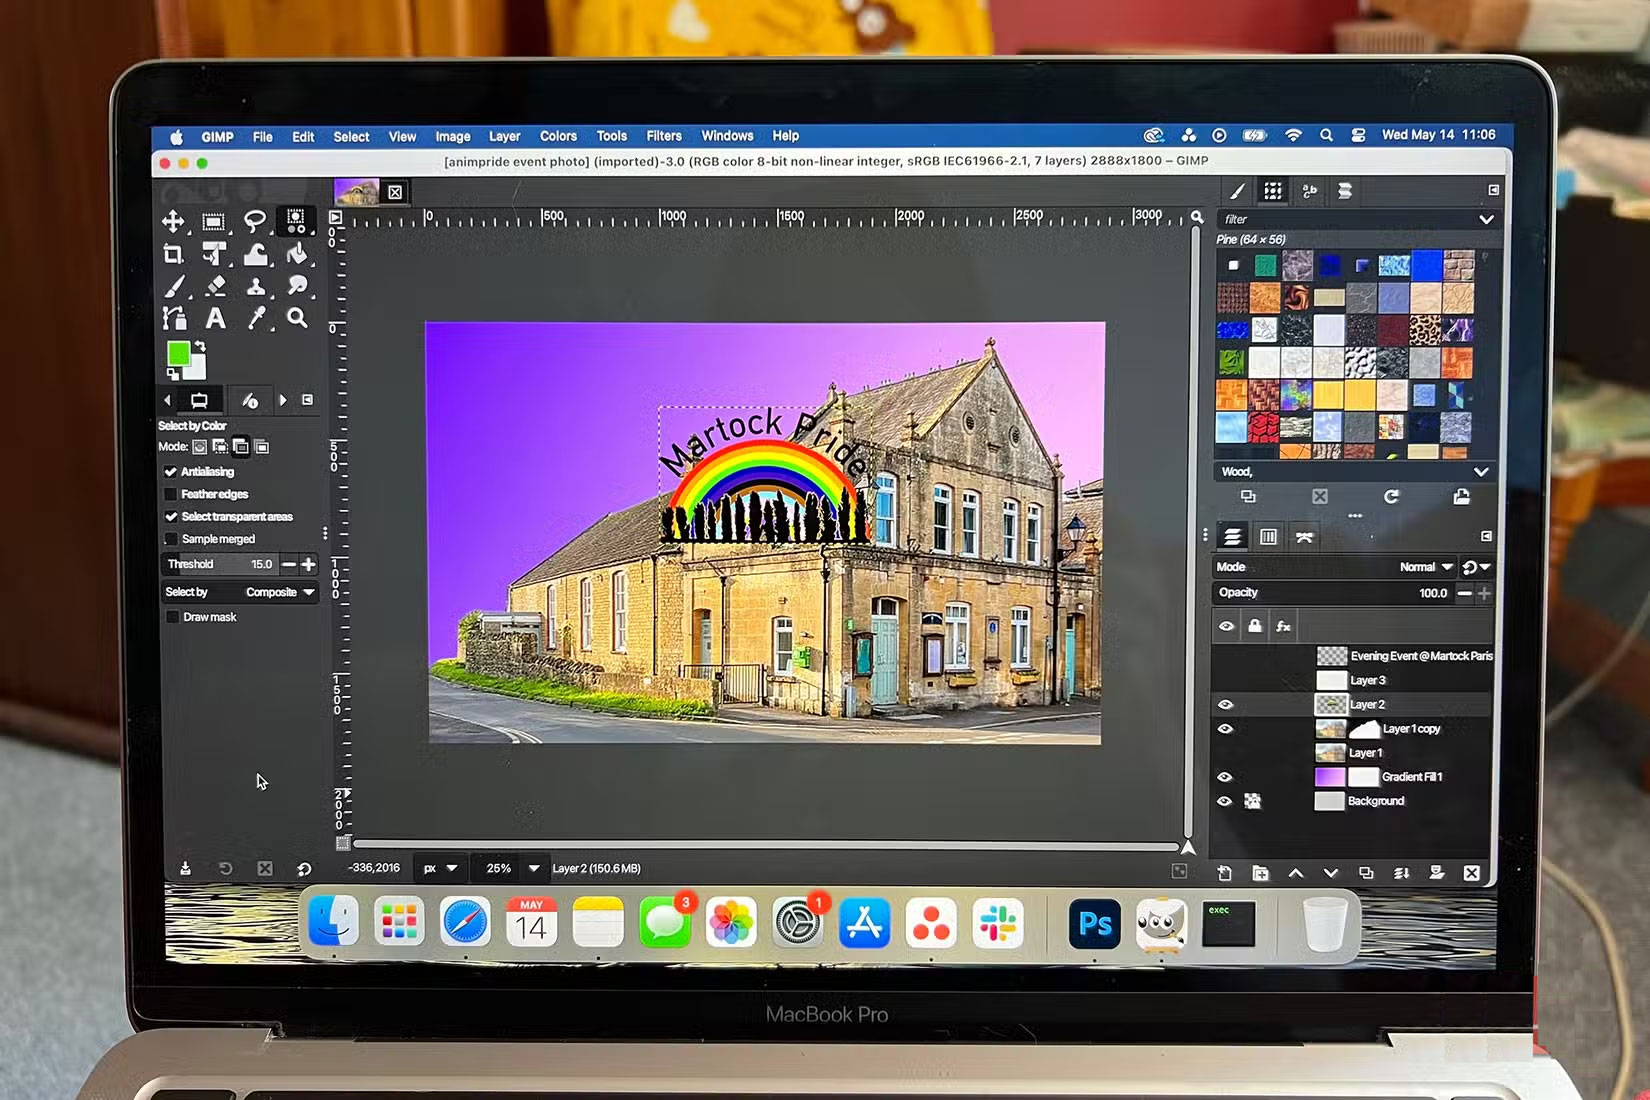Select the Free Select lasso tool

pos(256,221)
